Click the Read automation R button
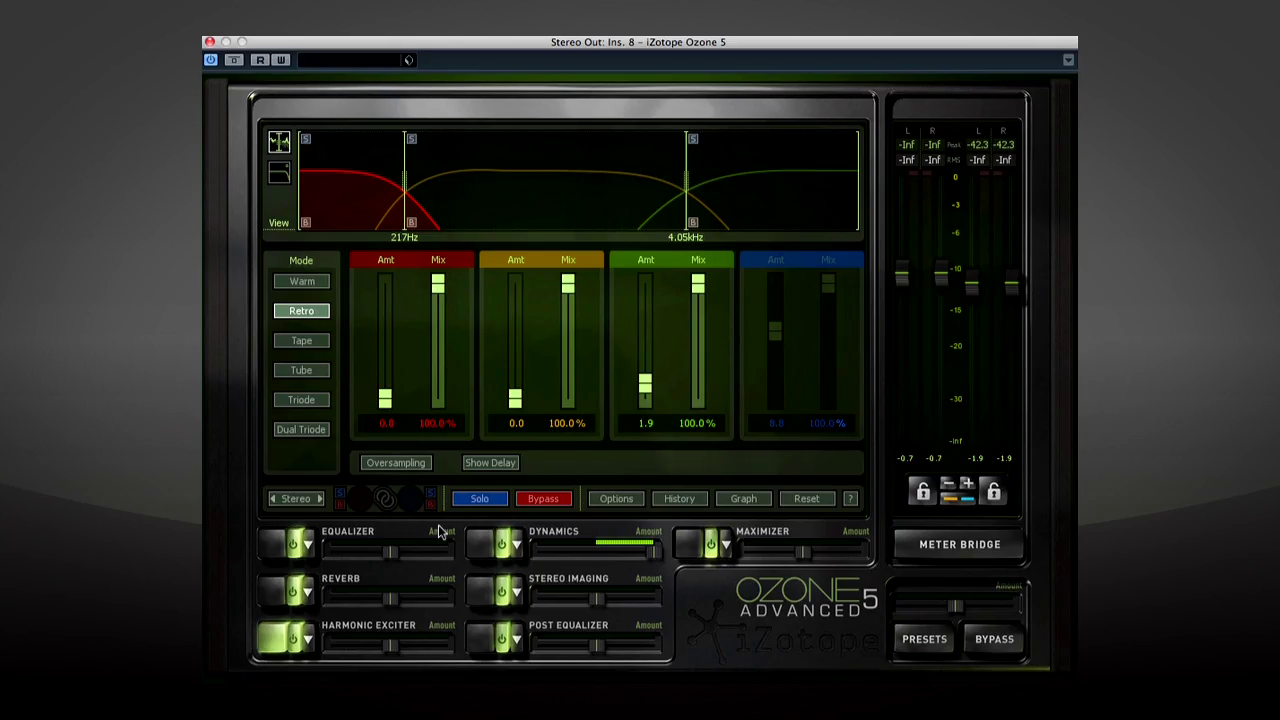Image resolution: width=1280 pixels, height=720 pixels. click(260, 60)
